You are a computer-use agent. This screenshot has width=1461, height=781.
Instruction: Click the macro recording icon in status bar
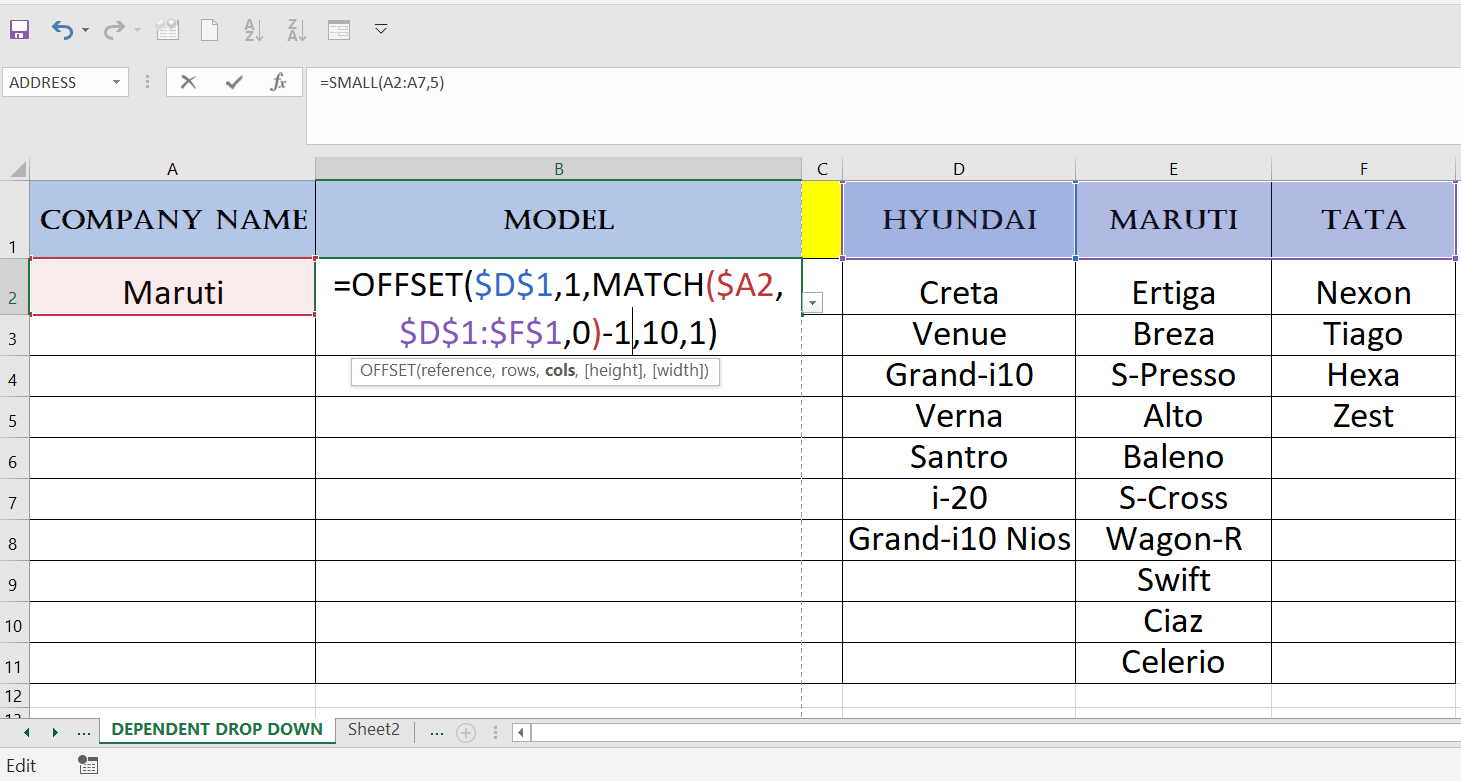88,765
